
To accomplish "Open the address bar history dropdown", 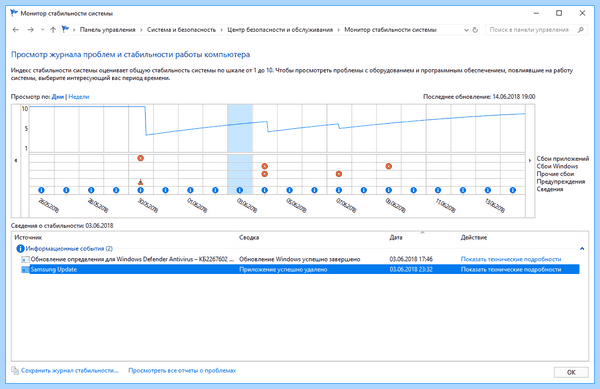I will click(466, 30).
